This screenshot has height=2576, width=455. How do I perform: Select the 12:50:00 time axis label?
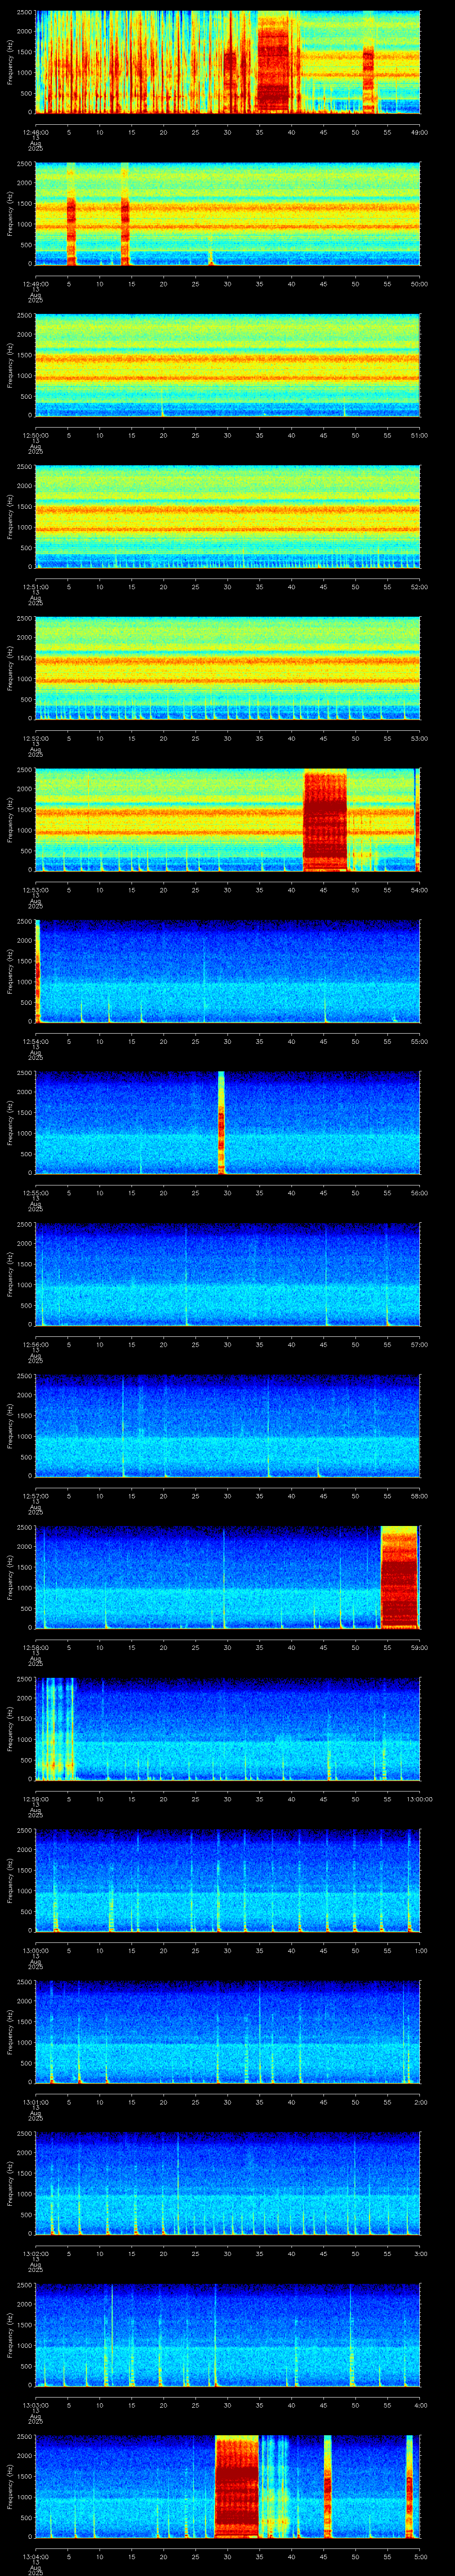[x=36, y=435]
